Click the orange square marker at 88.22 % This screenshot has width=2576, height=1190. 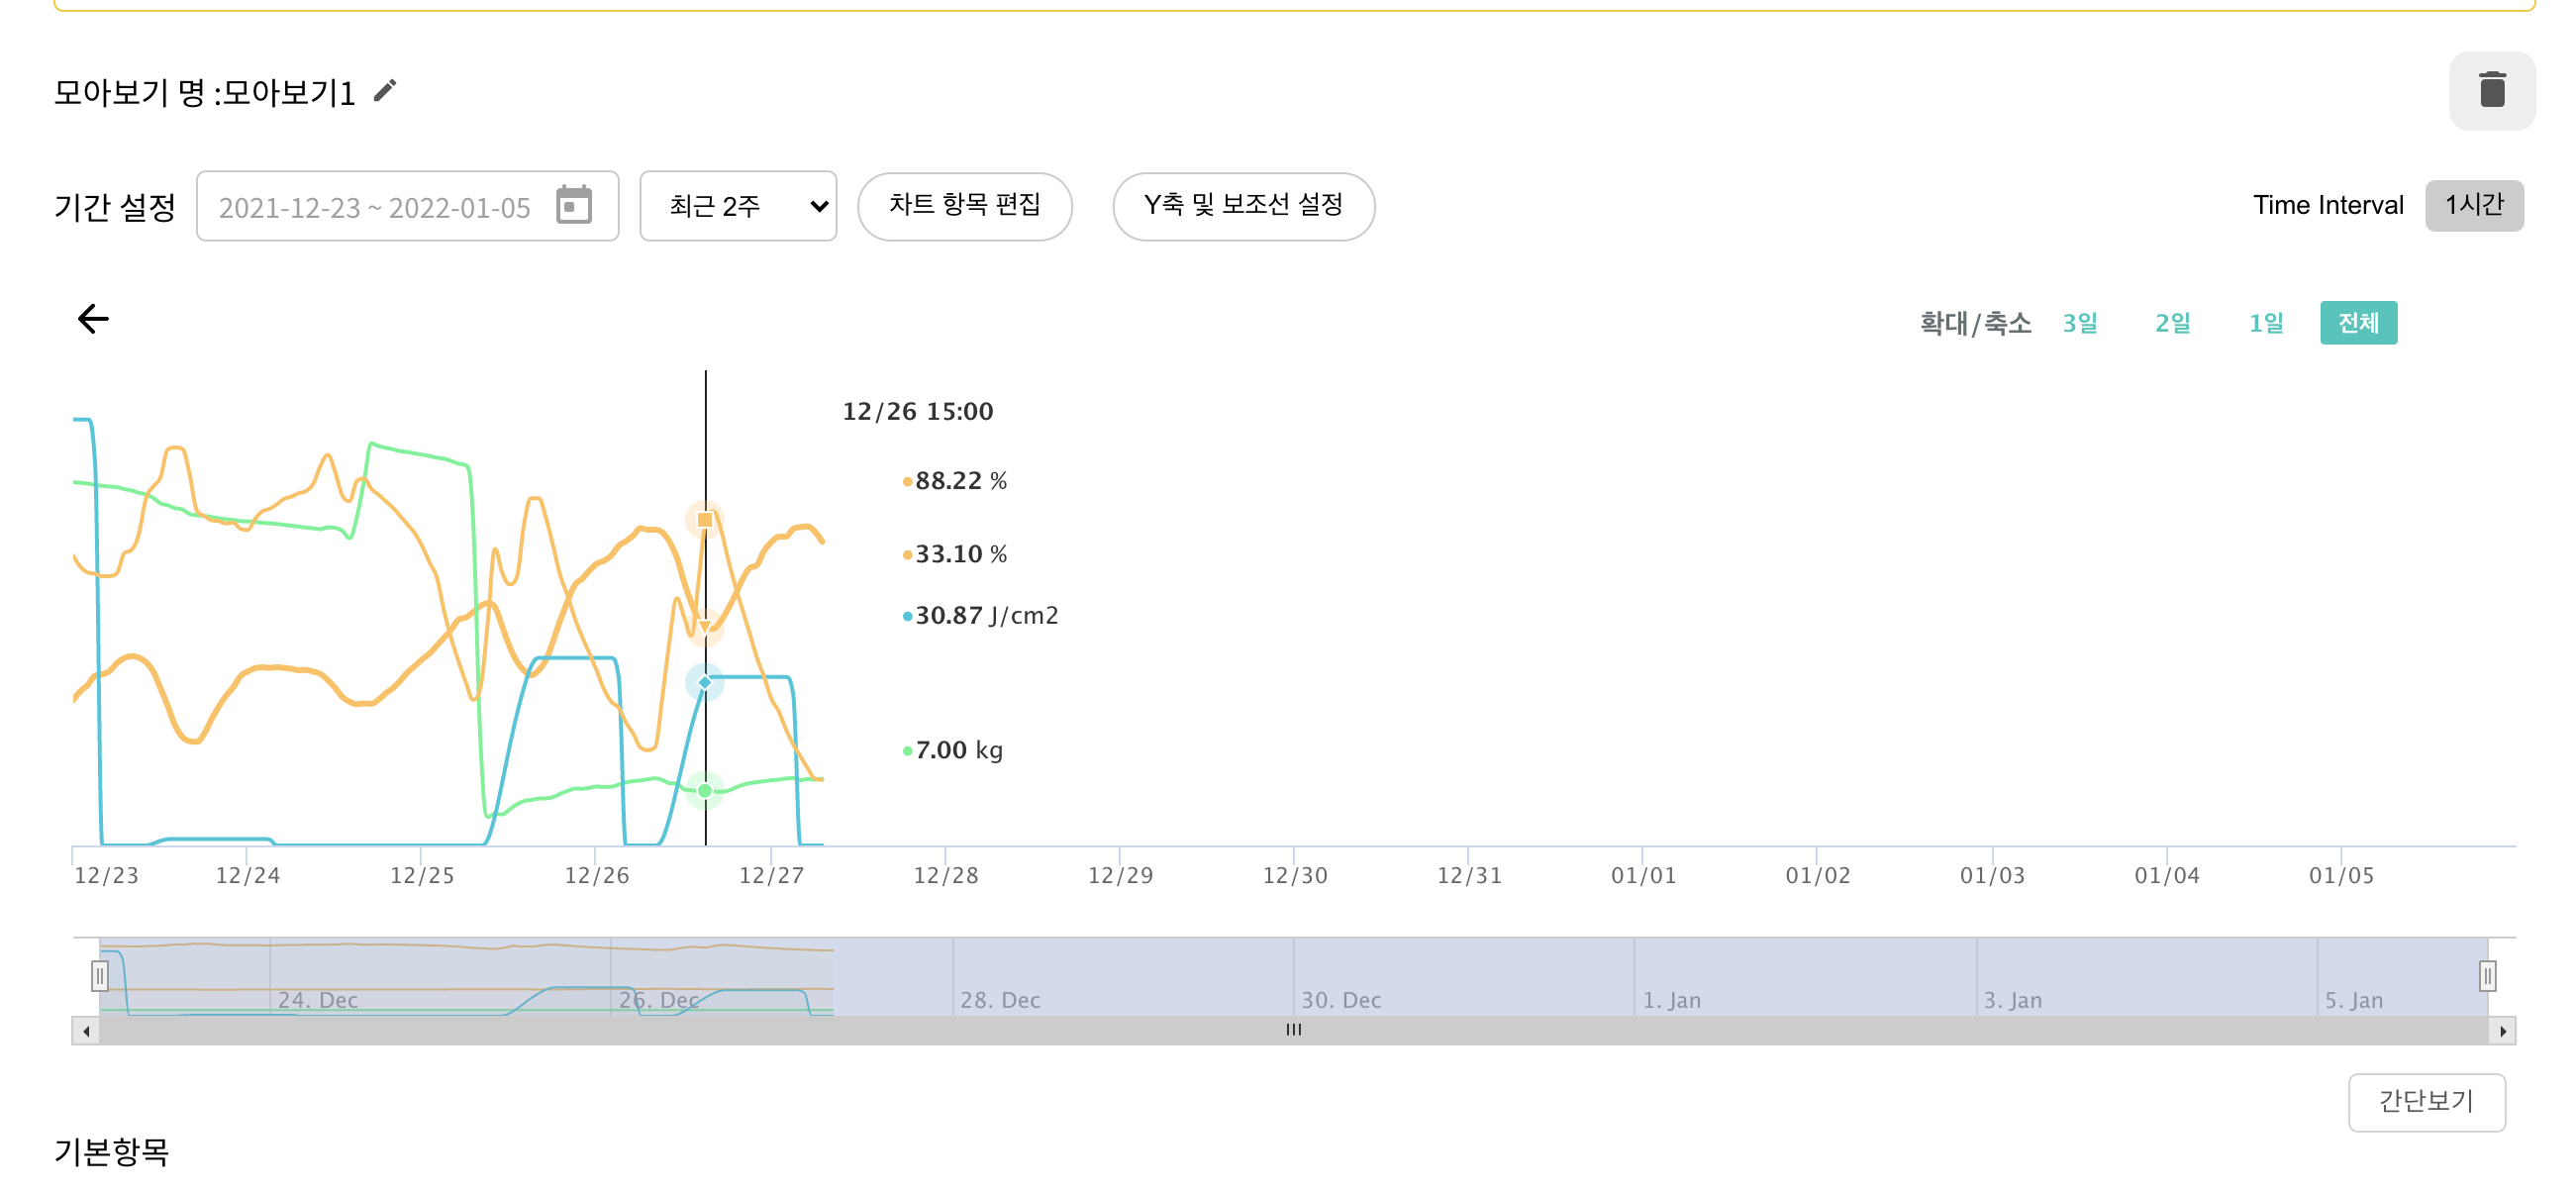tap(705, 520)
